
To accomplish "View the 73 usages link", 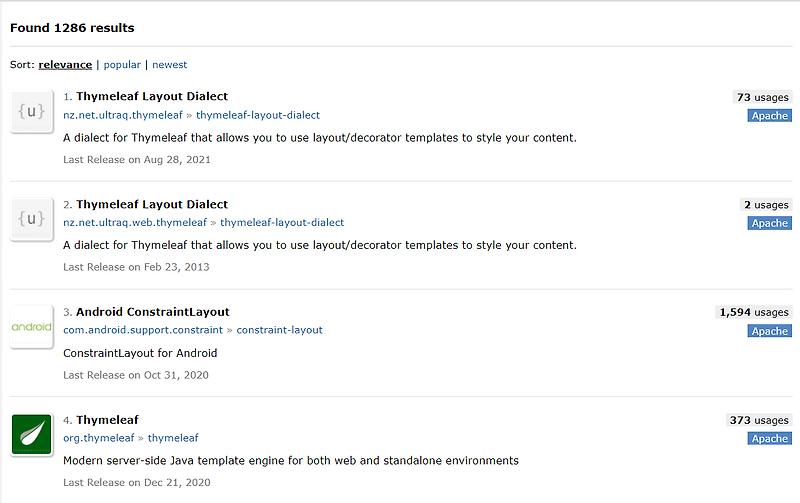I will [762, 97].
